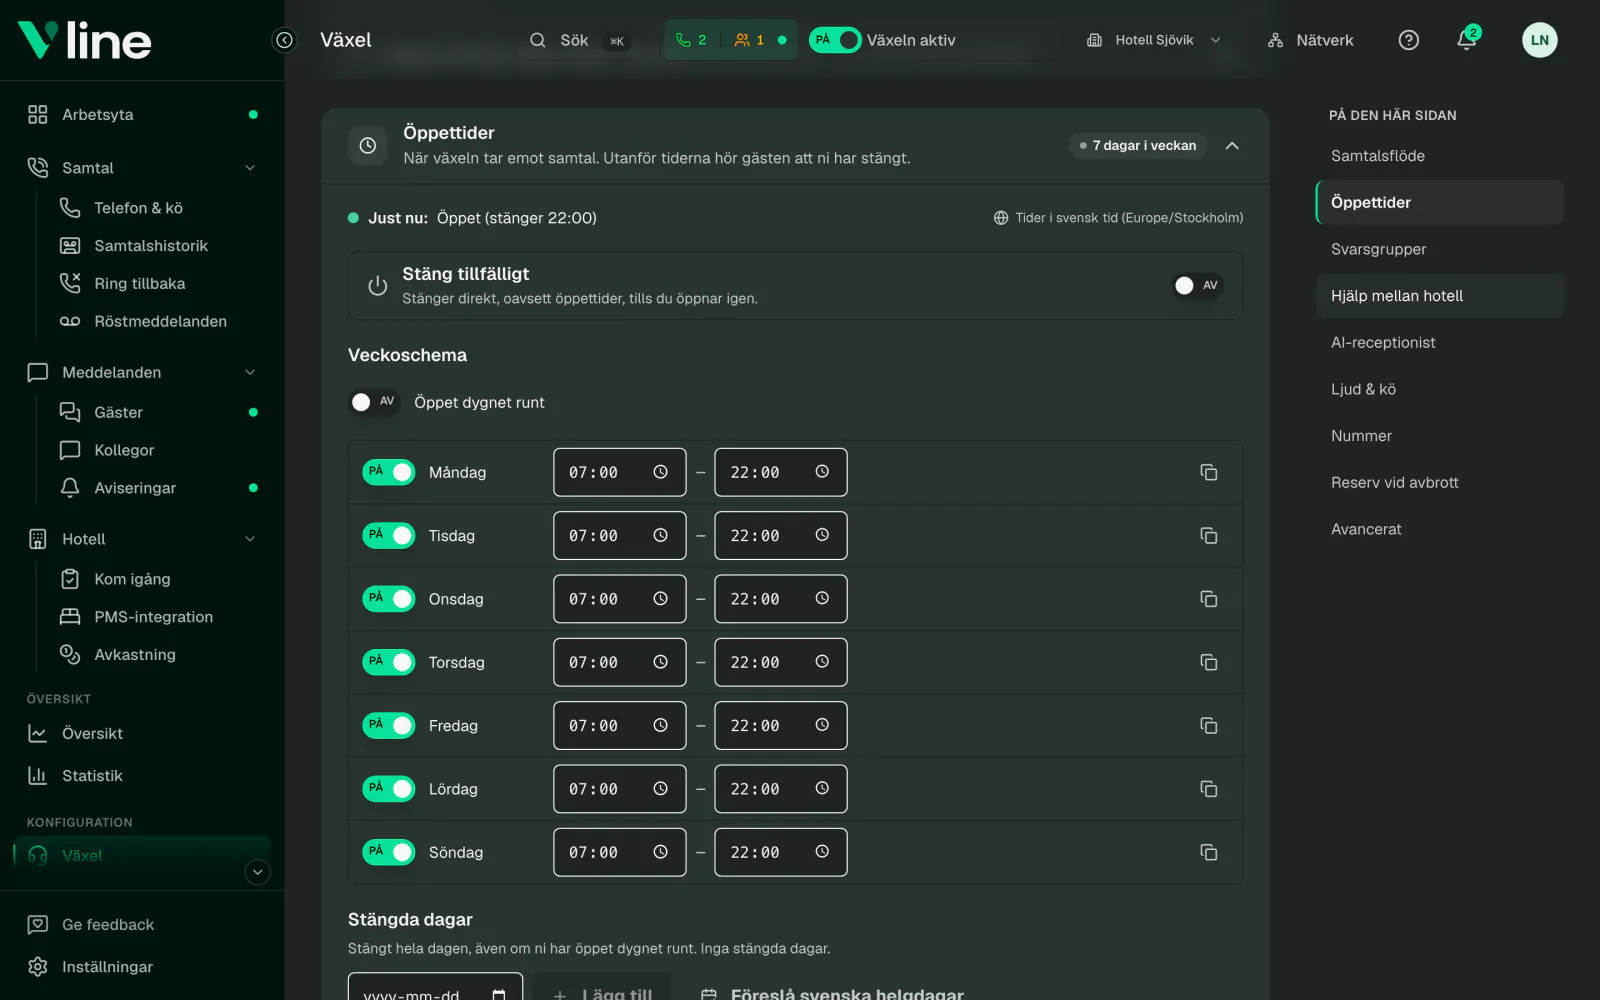Open the LN user avatar menu
The image size is (1600, 1000).
coord(1539,40)
